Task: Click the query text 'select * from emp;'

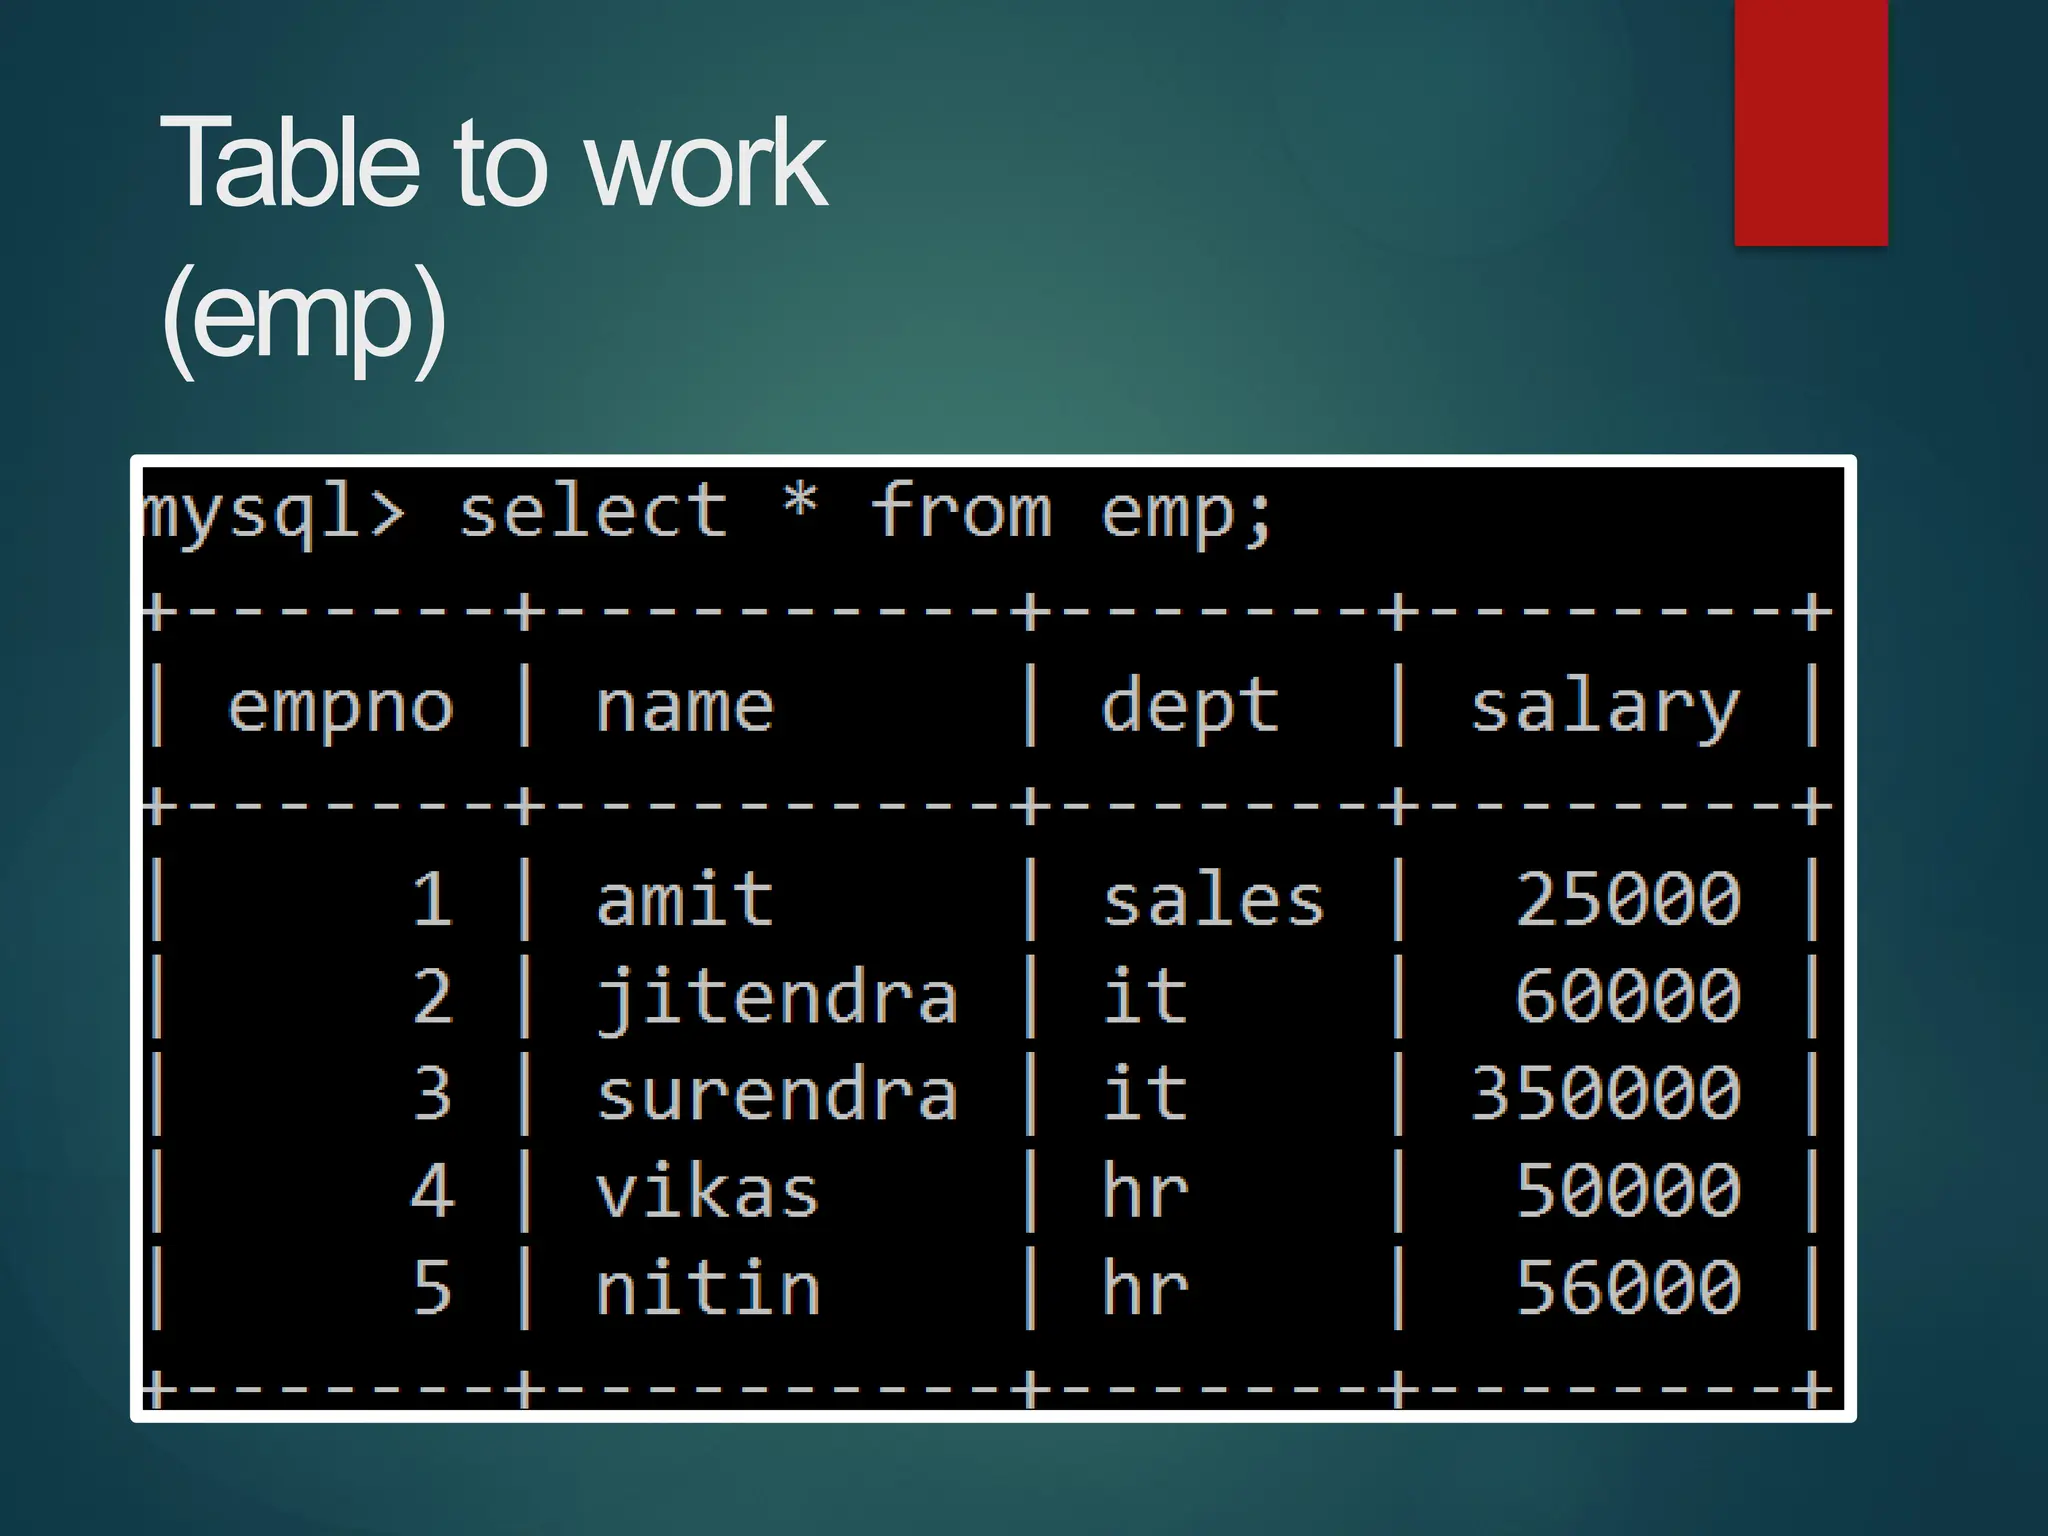Action: [865, 513]
